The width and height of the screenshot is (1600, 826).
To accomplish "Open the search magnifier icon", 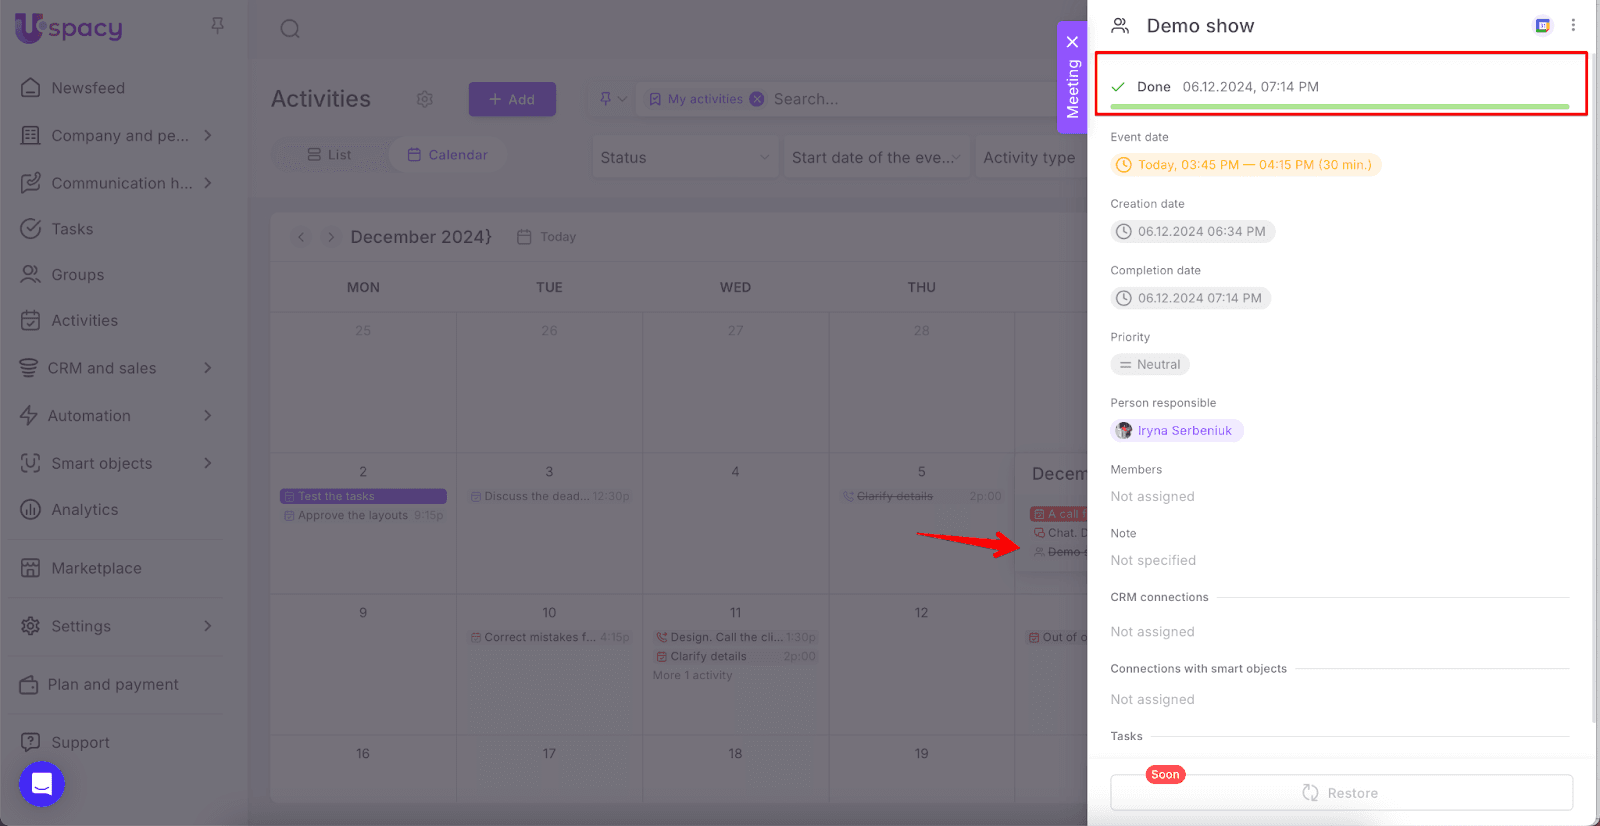I will click(x=290, y=29).
